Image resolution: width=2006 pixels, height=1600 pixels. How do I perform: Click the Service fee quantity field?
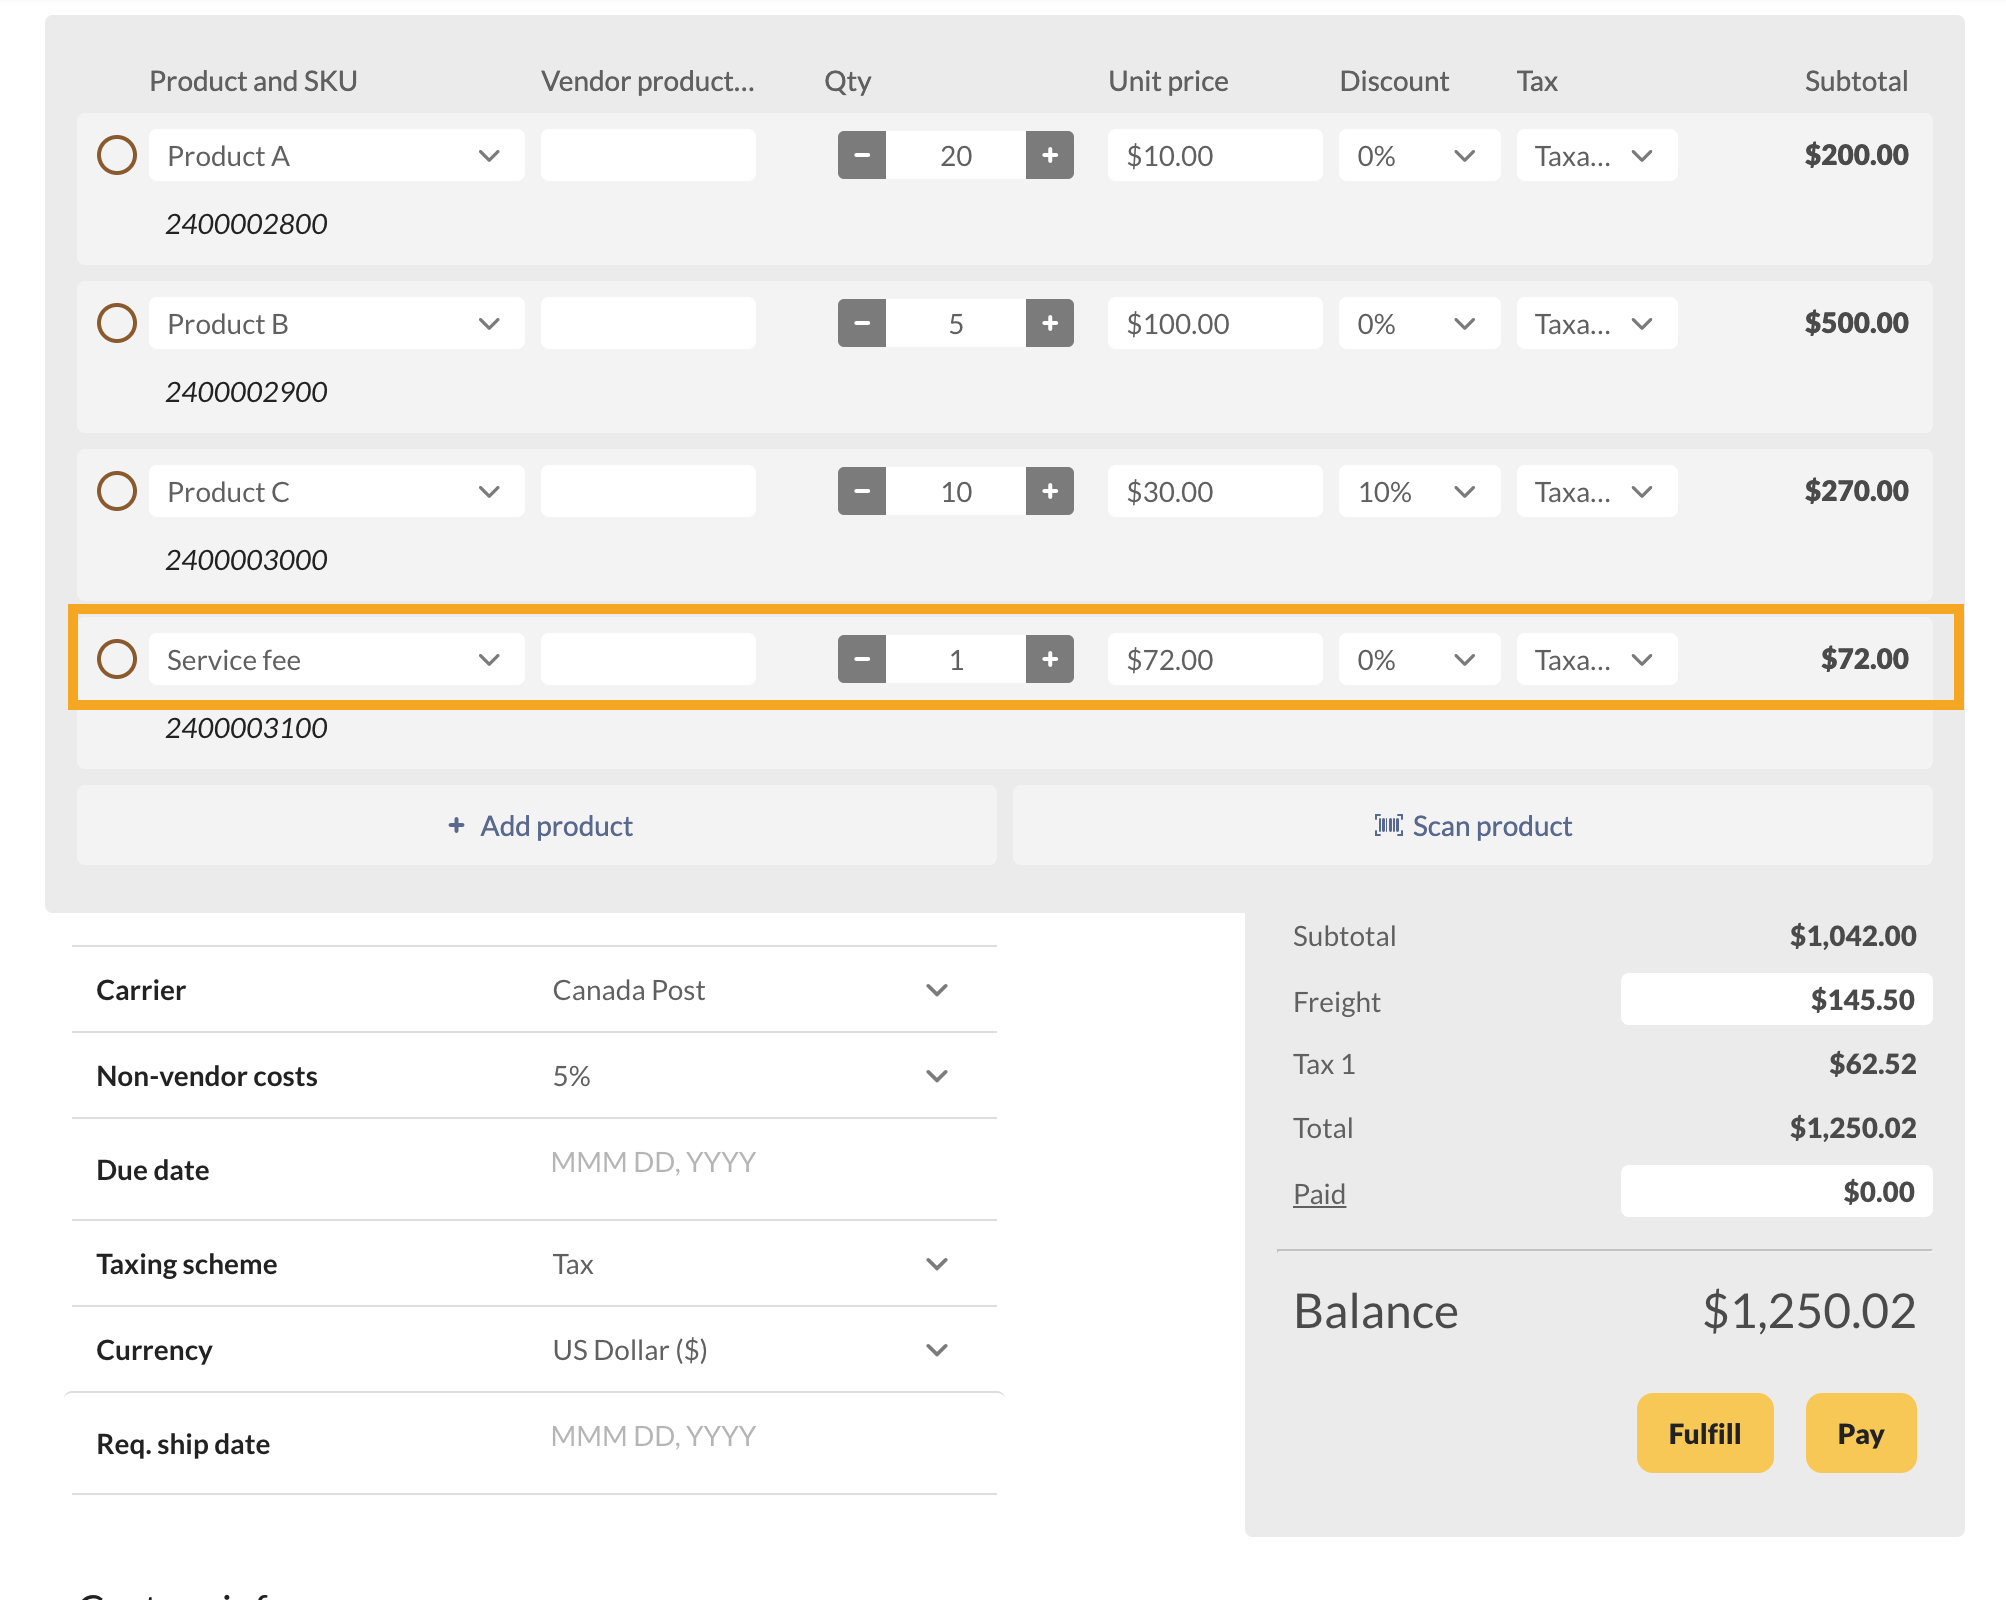coord(956,659)
